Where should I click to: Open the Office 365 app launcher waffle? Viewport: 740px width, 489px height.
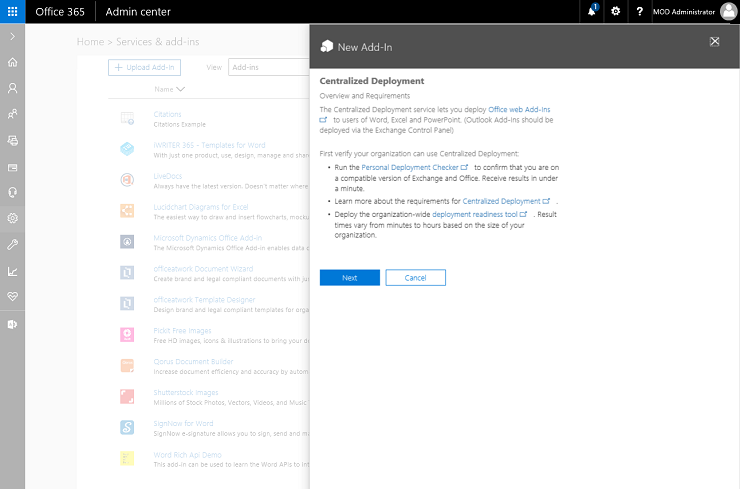(x=12, y=11)
